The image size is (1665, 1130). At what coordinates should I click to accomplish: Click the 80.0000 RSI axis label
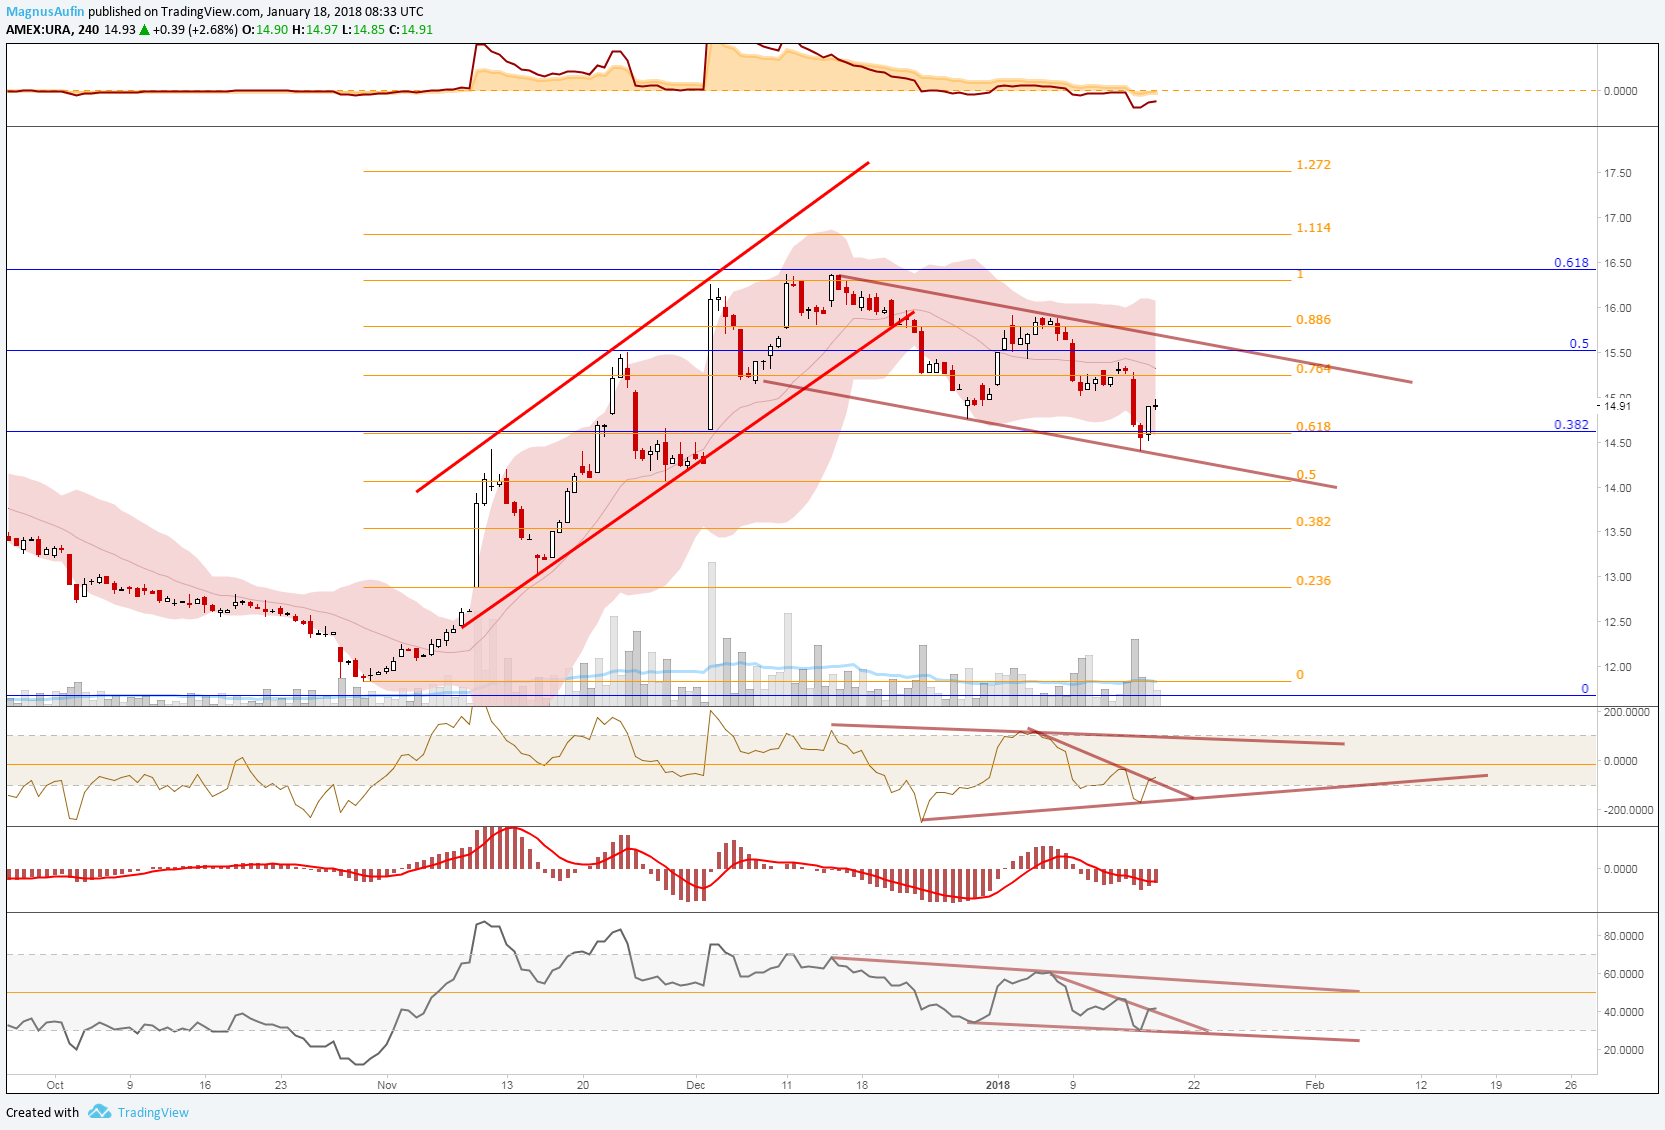point(1624,937)
